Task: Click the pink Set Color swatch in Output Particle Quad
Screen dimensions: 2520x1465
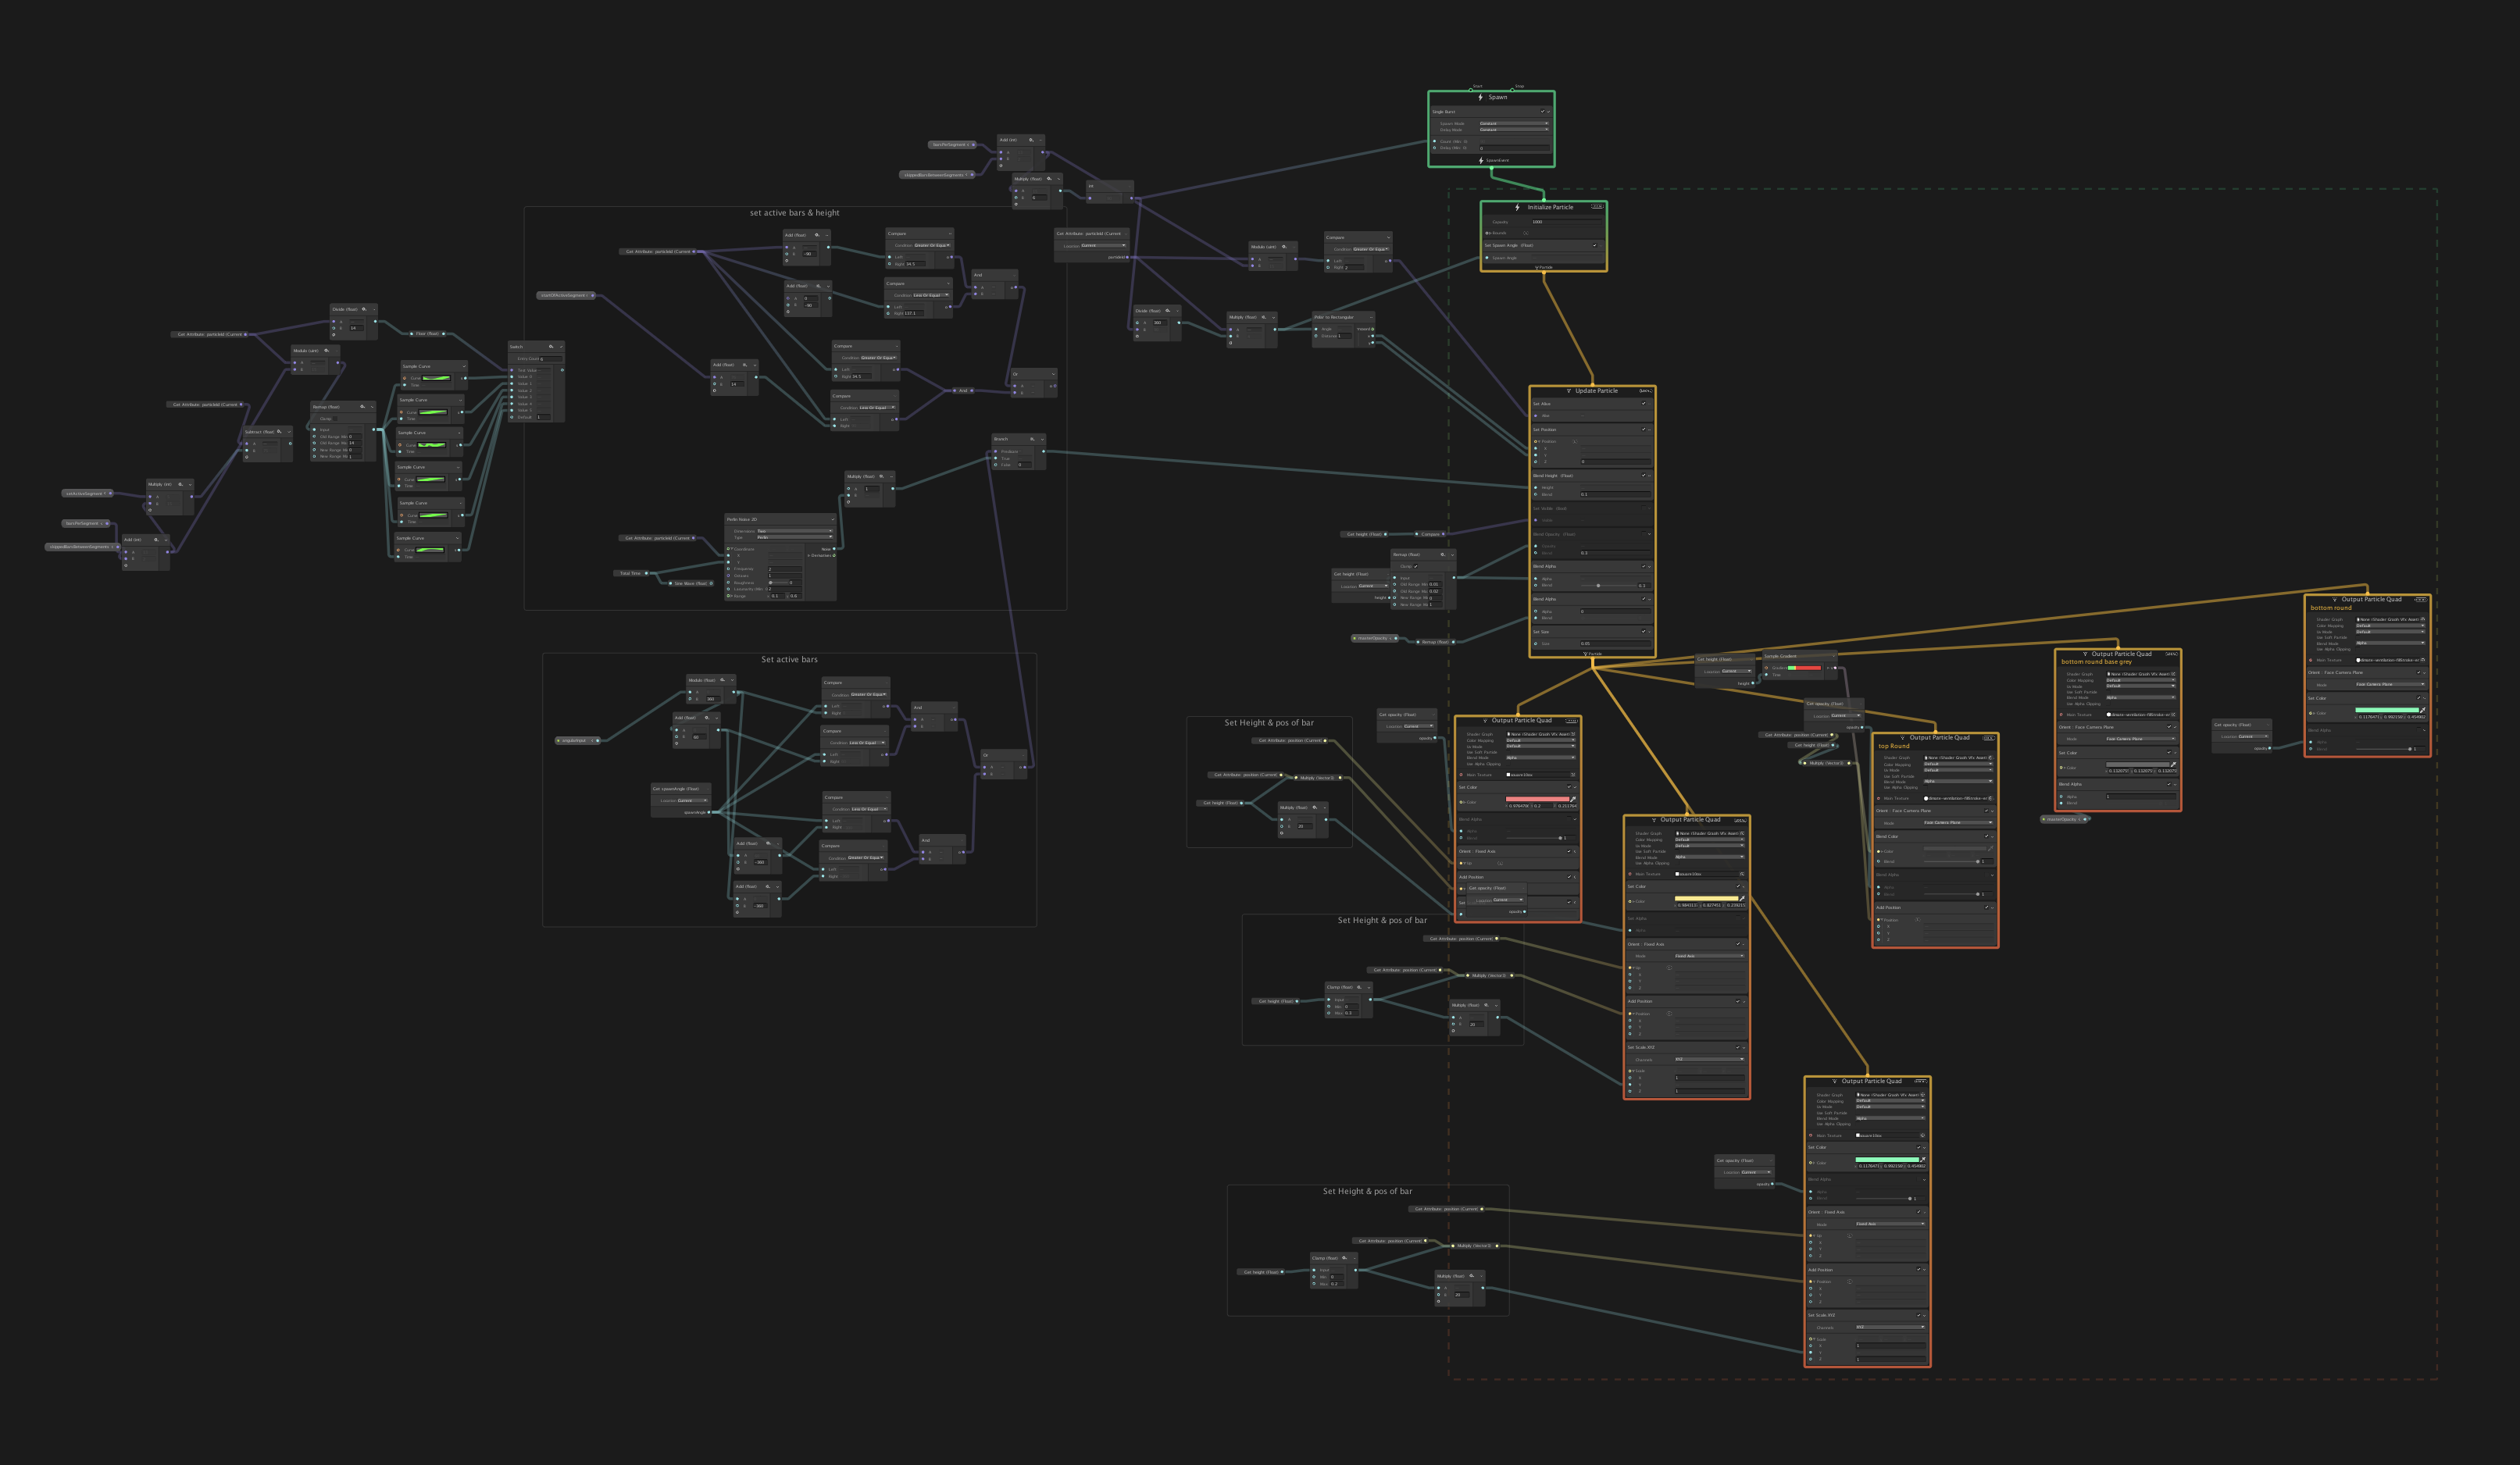Action: (x=1537, y=799)
